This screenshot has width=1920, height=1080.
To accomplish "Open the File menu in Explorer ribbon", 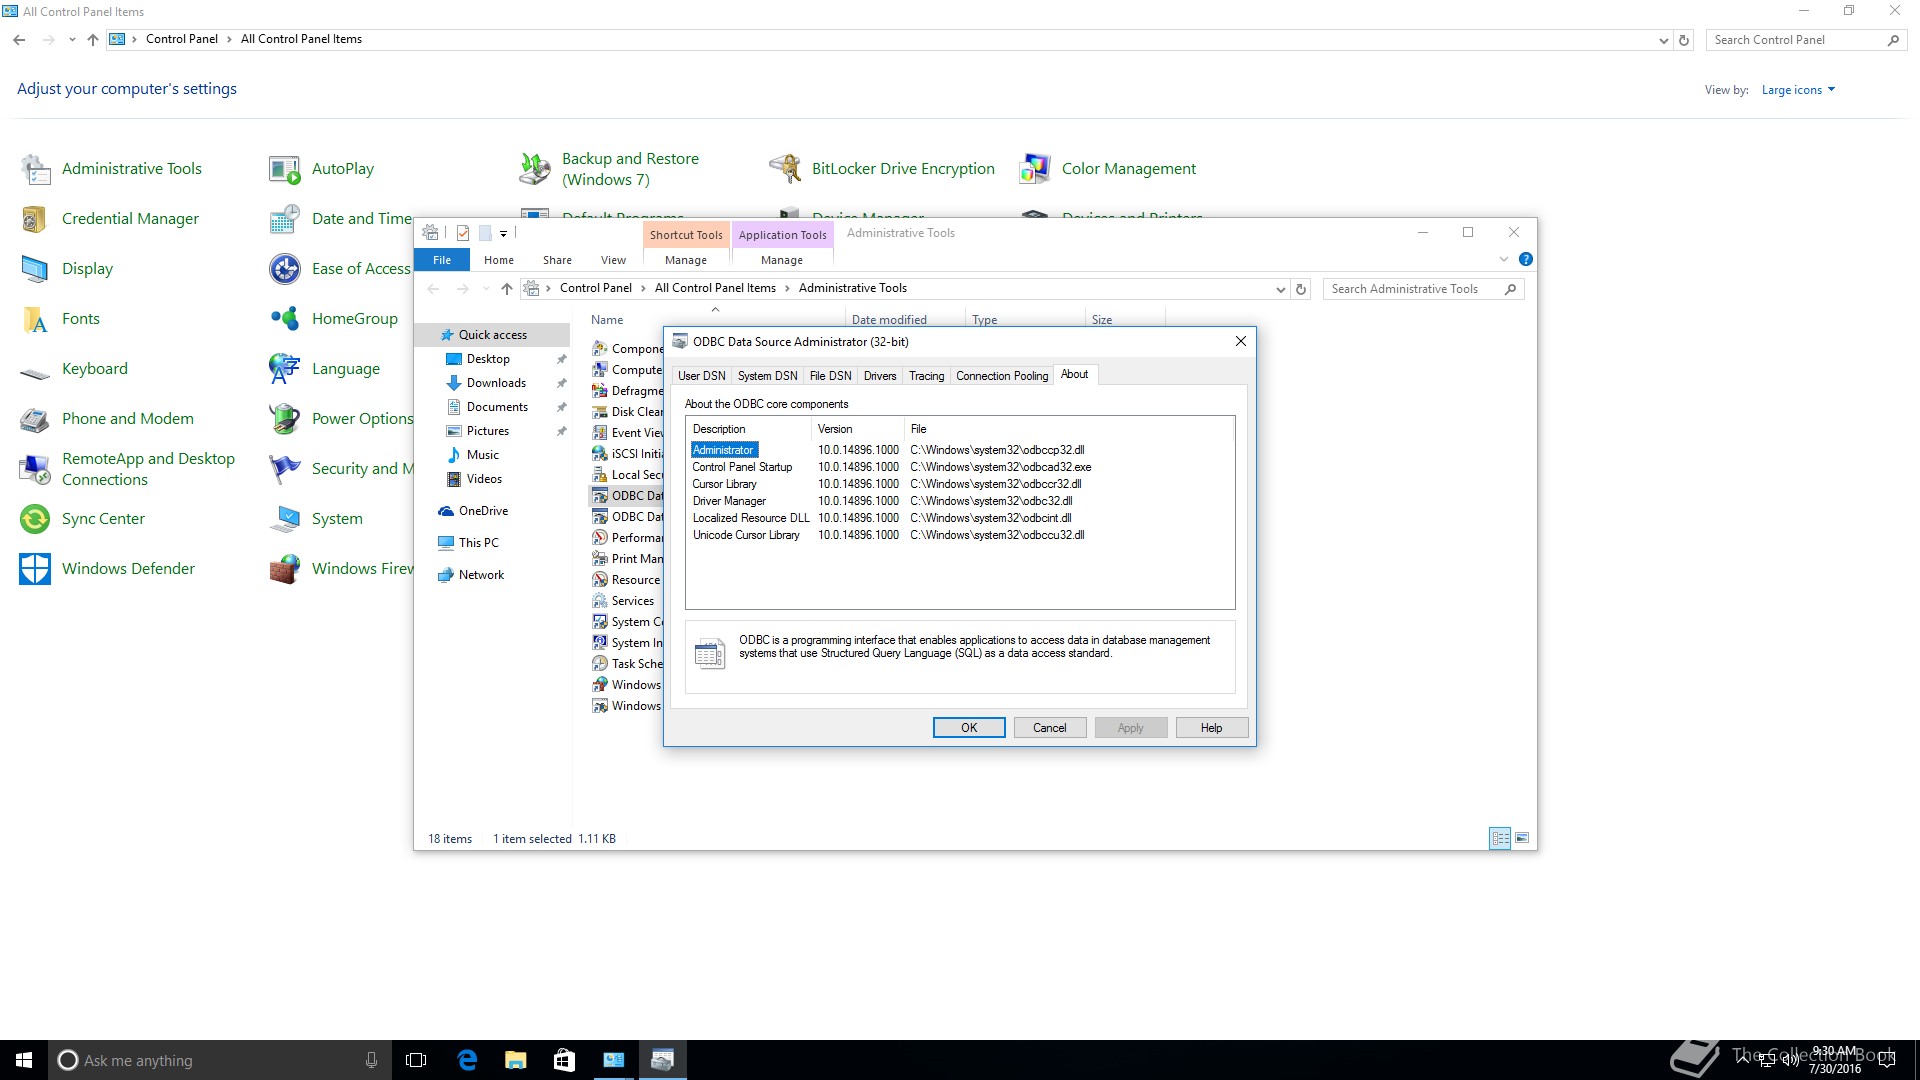I will 442,260.
